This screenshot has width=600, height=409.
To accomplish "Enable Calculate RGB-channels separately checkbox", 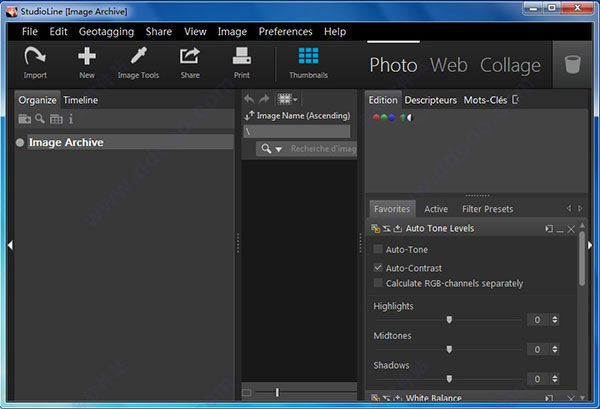I will point(378,283).
